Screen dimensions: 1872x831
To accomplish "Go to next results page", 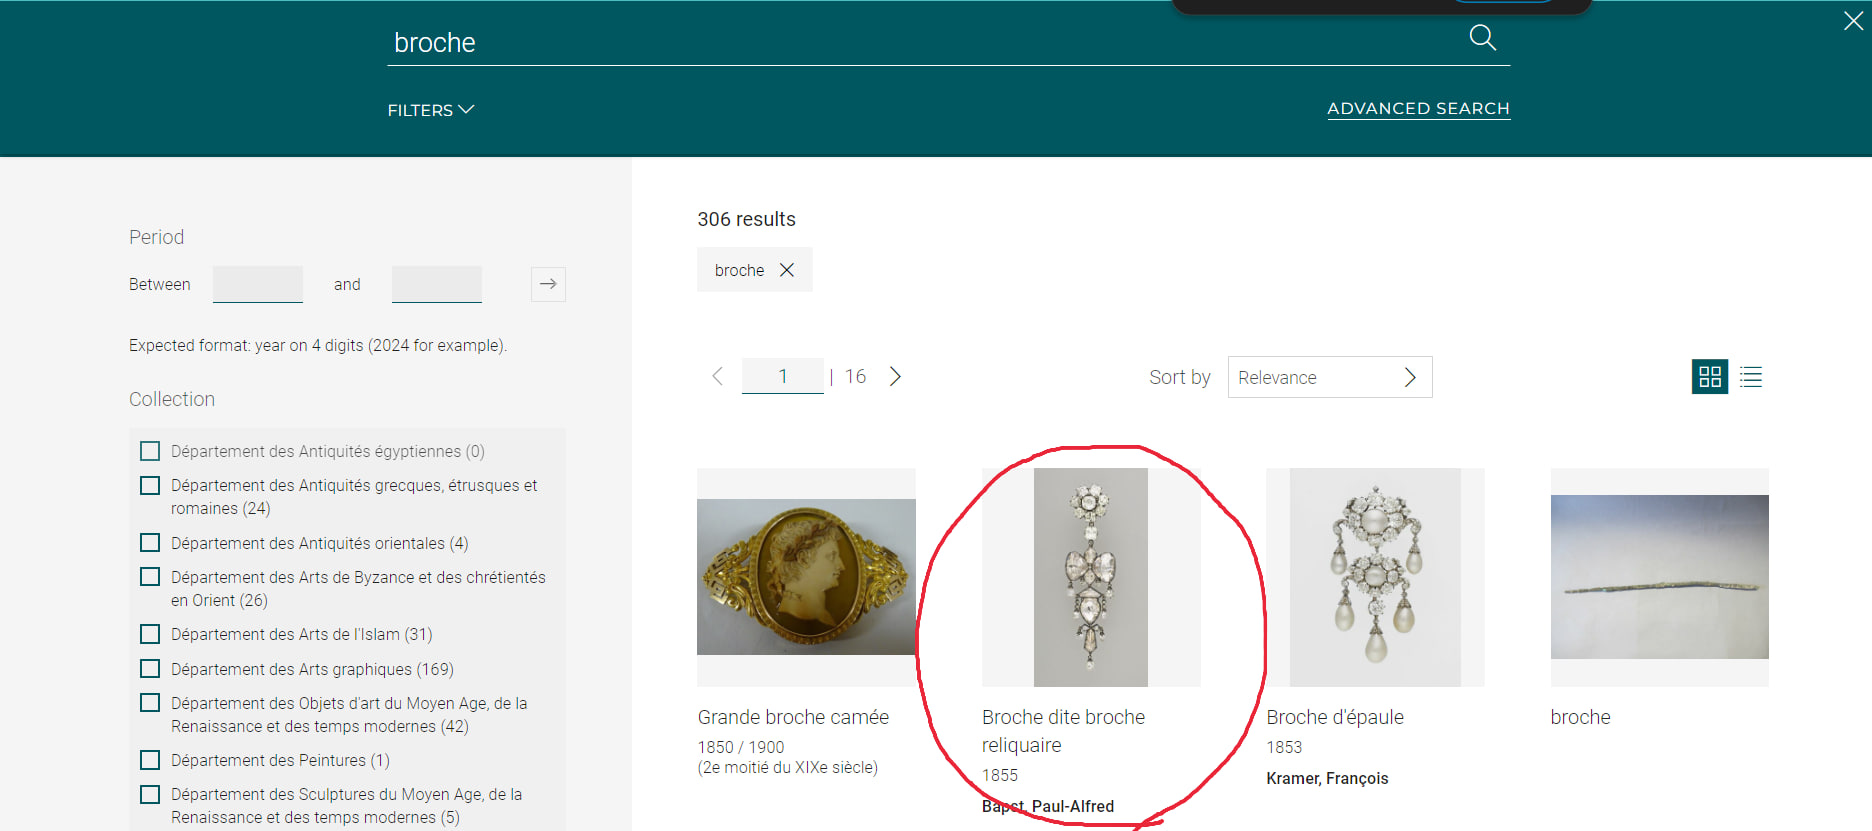I will pyautogui.click(x=895, y=376).
